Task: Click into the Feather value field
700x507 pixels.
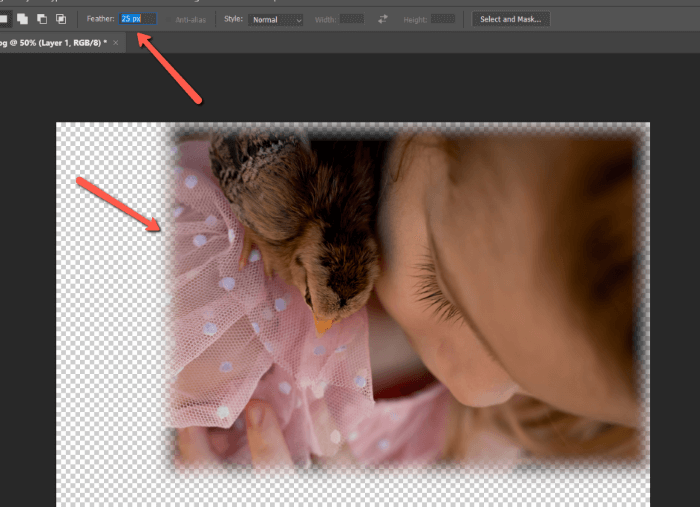Action: click(x=137, y=19)
